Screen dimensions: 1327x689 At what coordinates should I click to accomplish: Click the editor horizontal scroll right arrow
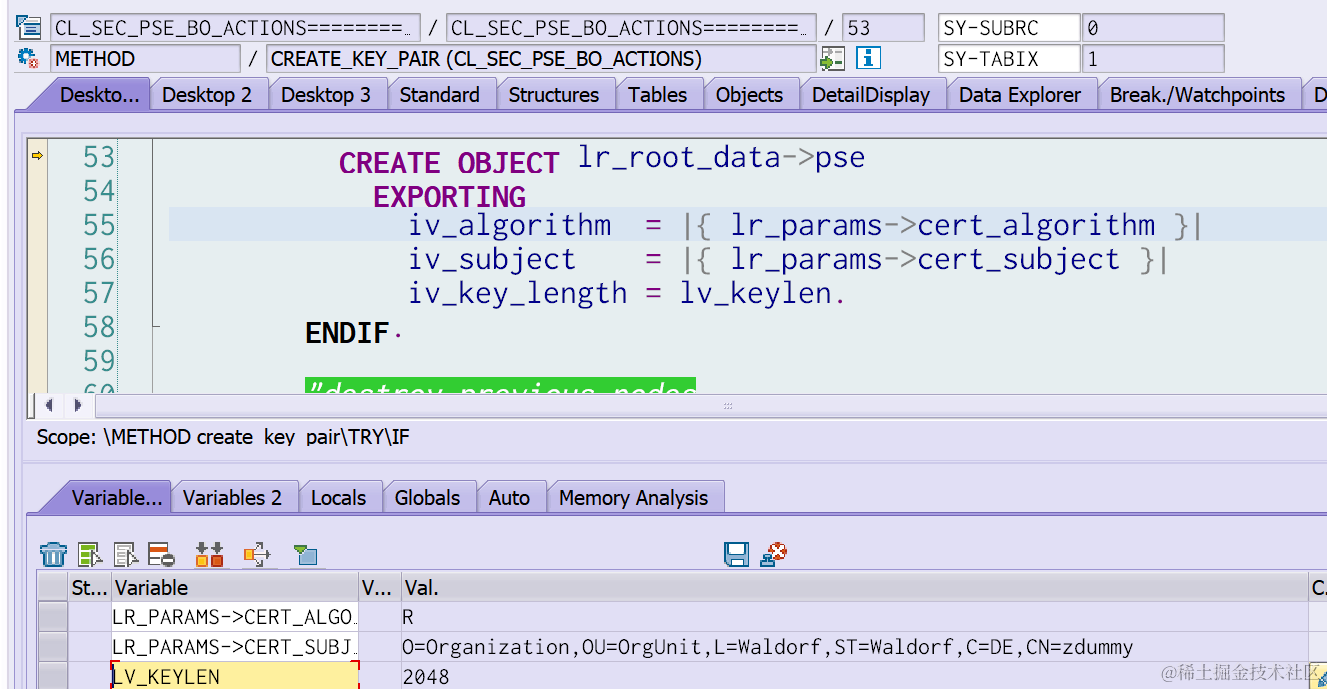78,406
